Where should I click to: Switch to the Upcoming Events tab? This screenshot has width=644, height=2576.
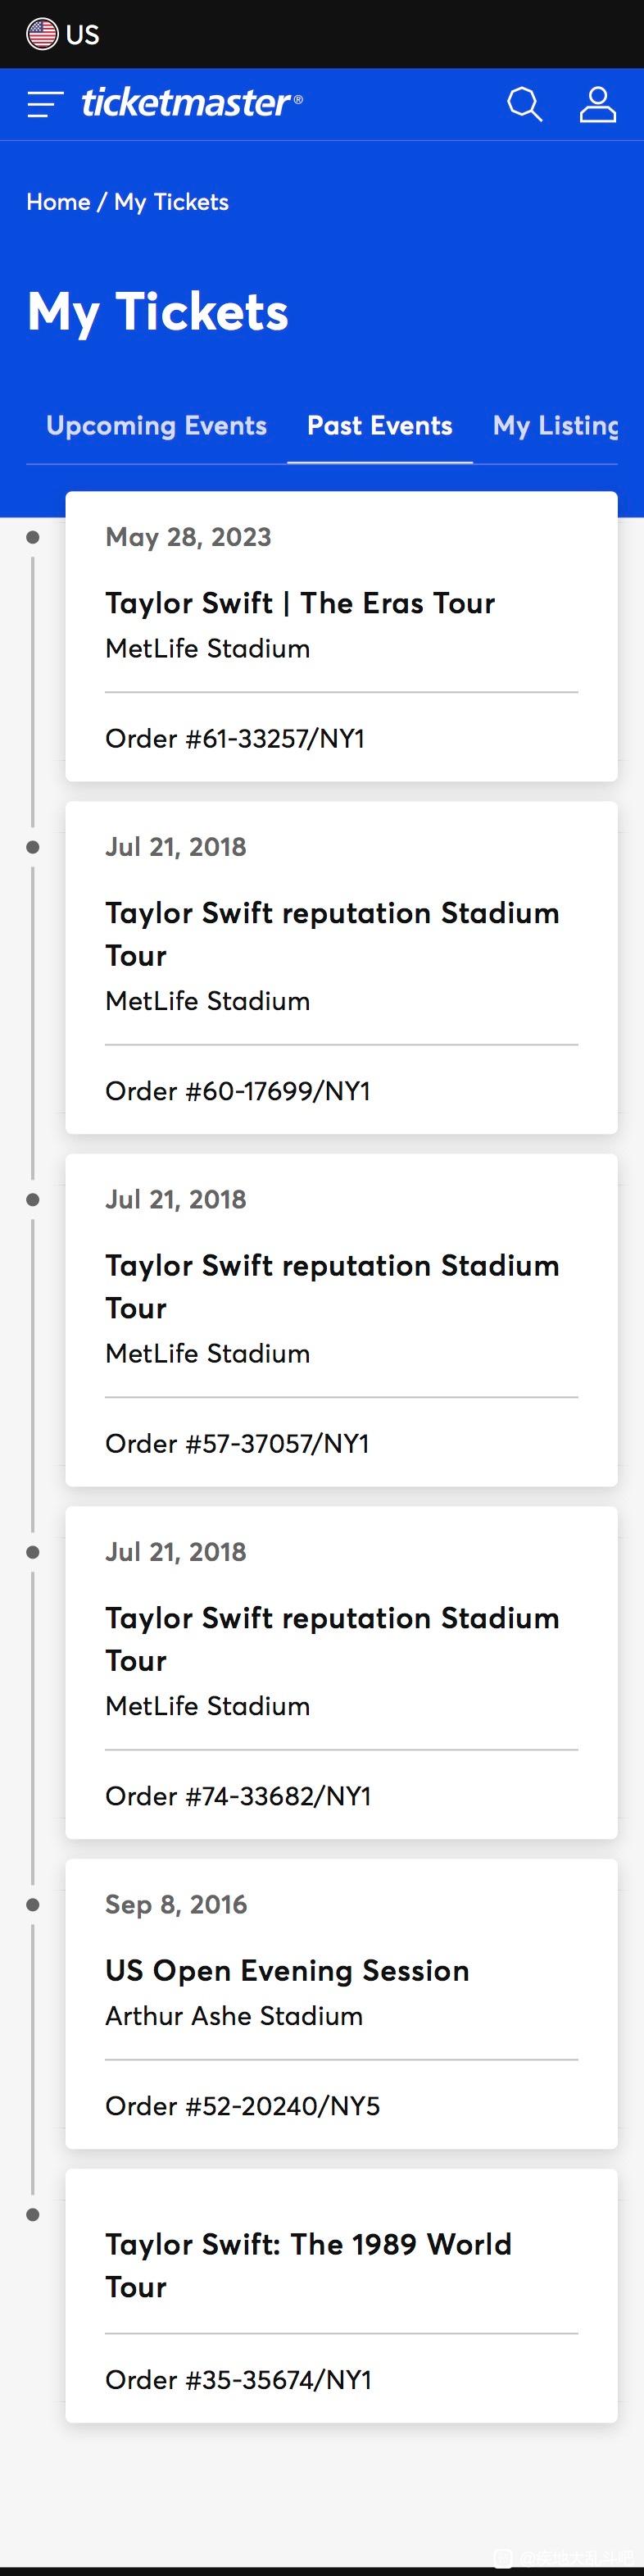[x=156, y=426]
